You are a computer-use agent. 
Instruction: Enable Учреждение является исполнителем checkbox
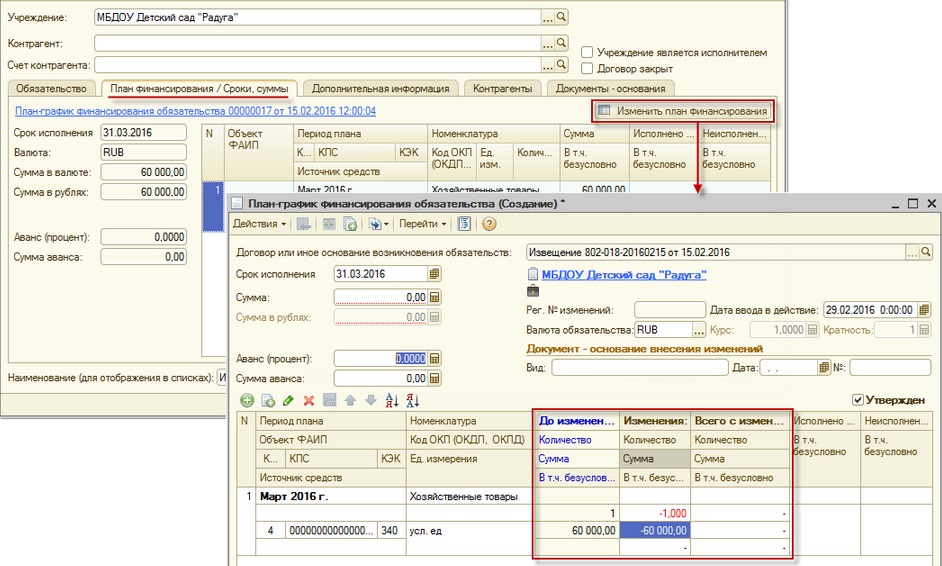(588, 52)
